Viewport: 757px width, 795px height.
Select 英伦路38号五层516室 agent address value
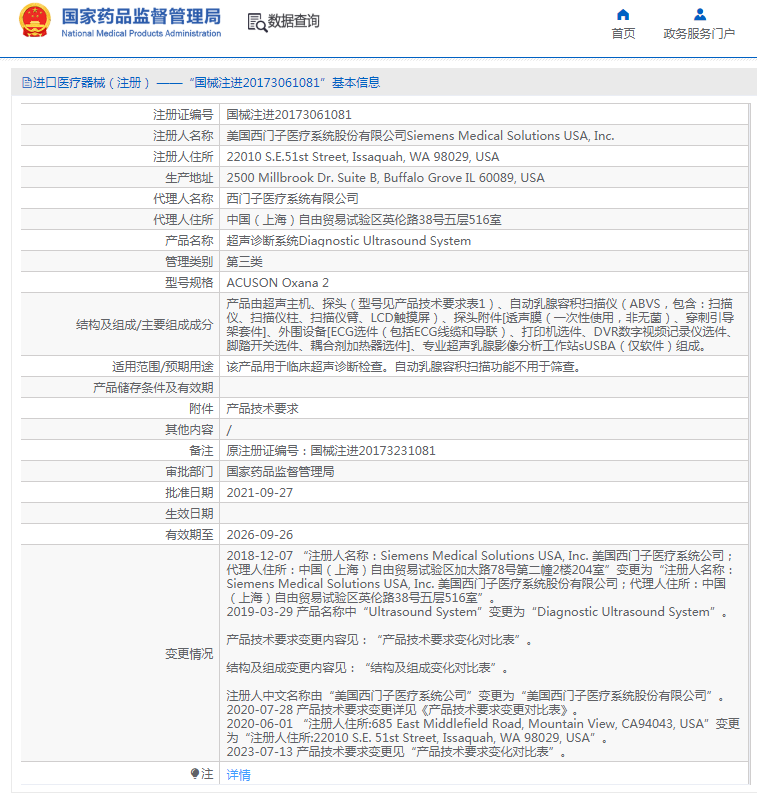(x=364, y=220)
